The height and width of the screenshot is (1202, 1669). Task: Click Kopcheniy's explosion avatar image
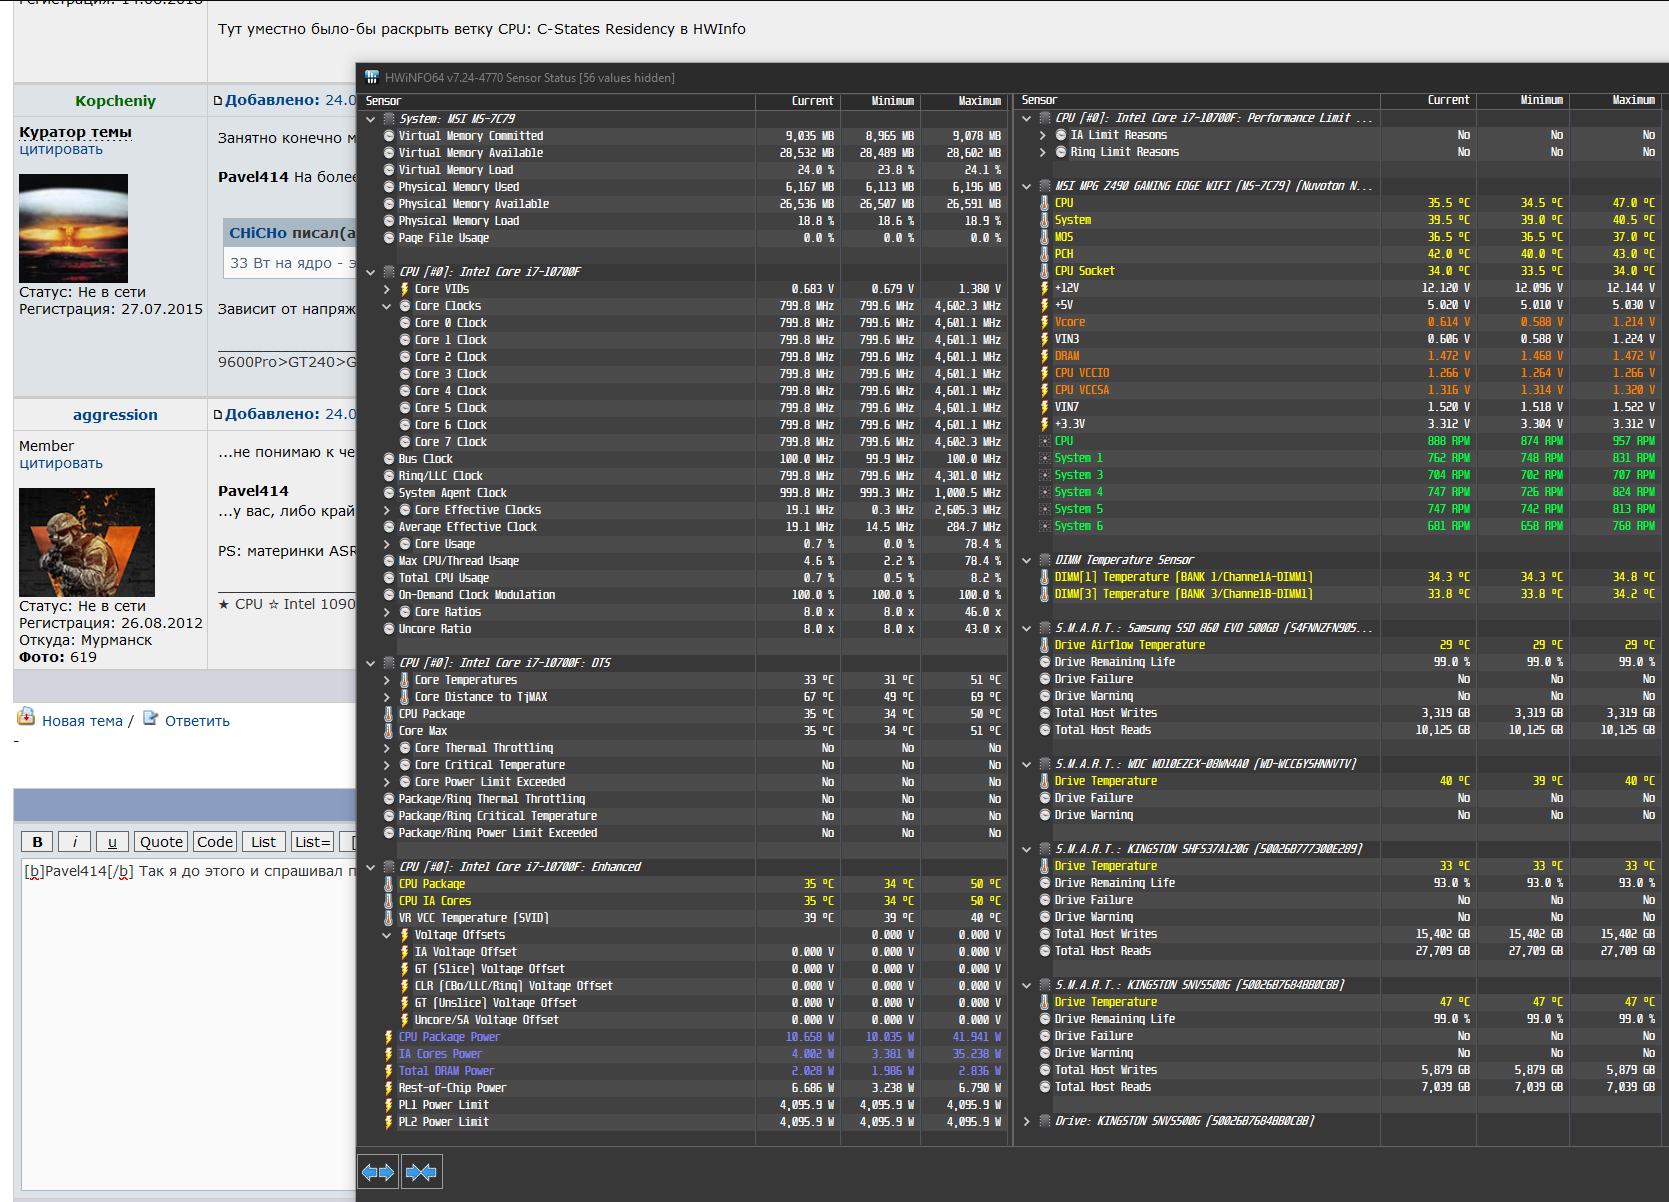(x=74, y=228)
